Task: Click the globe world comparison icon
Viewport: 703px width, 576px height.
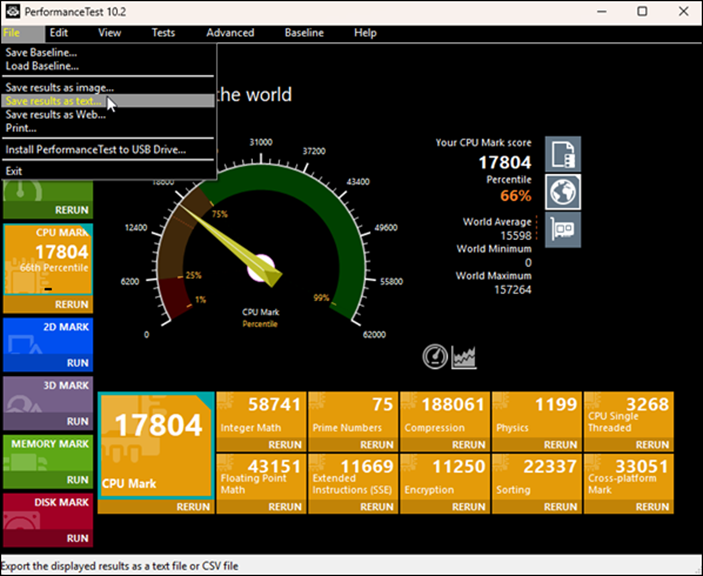Action: coord(563,192)
